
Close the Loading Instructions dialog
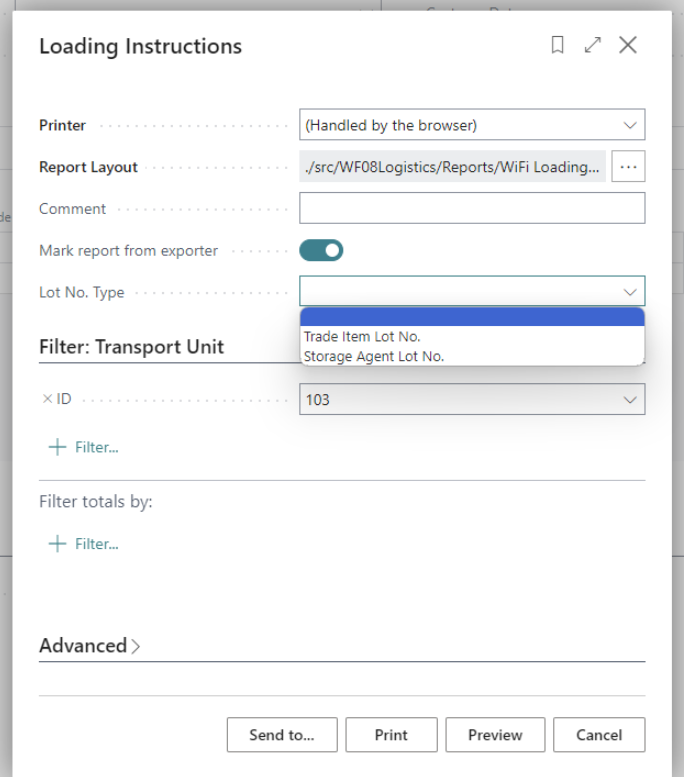(628, 45)
